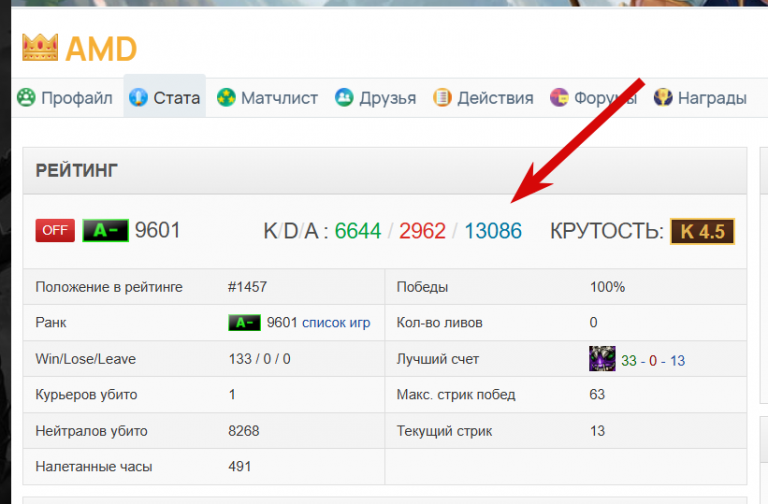Click the hero portrait in Лучший счет

[602, 359]
